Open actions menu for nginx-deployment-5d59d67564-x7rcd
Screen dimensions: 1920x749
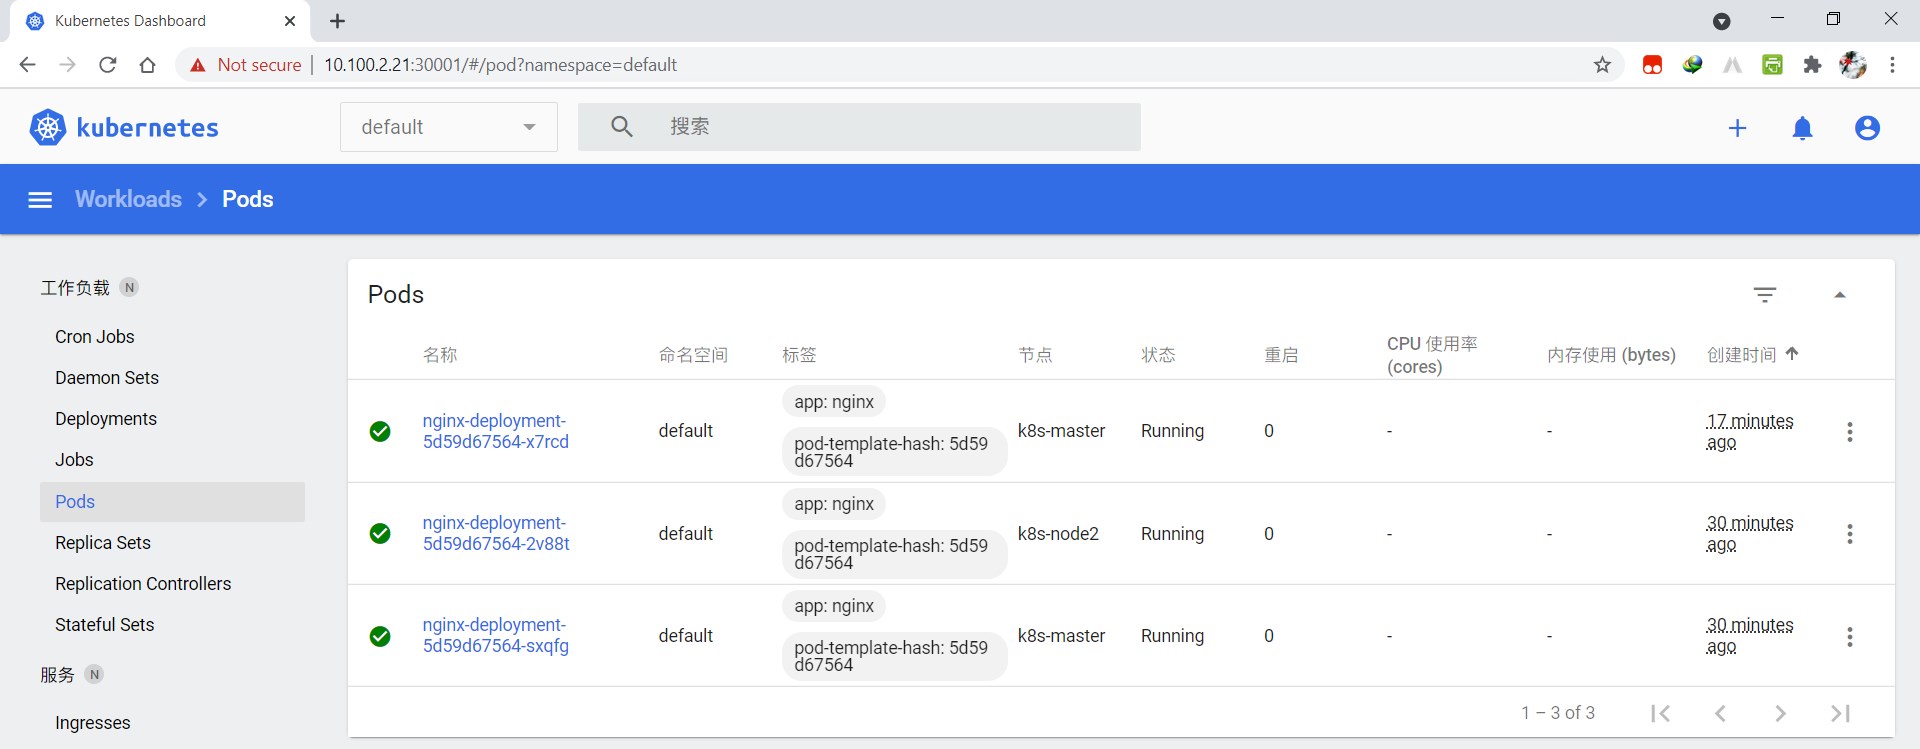point(1850,432)
